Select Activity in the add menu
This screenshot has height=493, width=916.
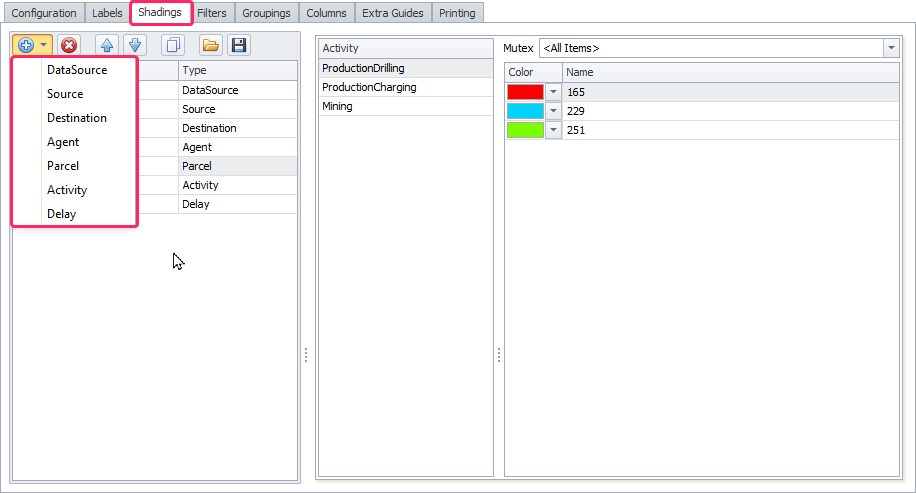pos(67,190)
